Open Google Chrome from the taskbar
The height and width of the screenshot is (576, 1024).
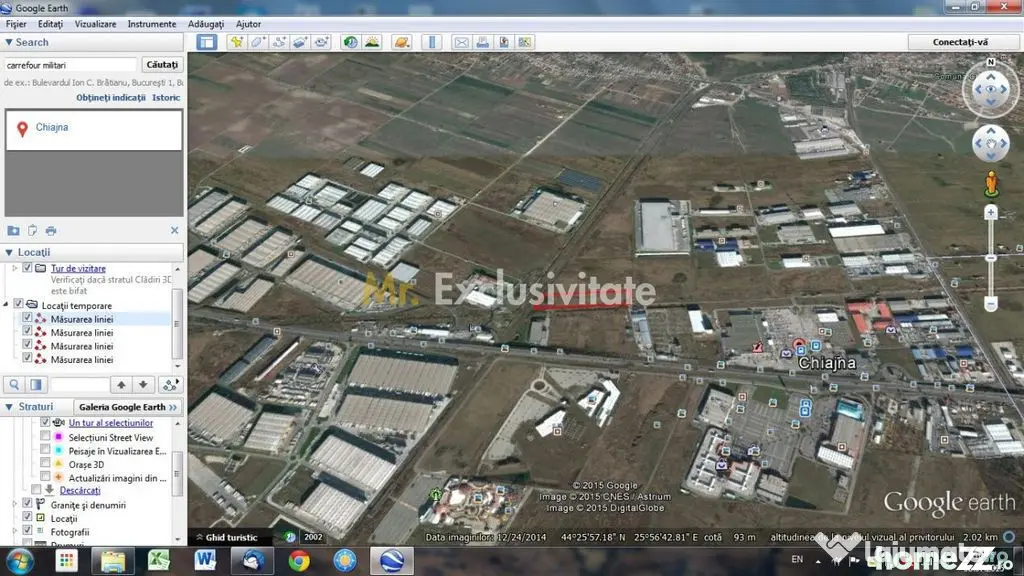(299, 561)
